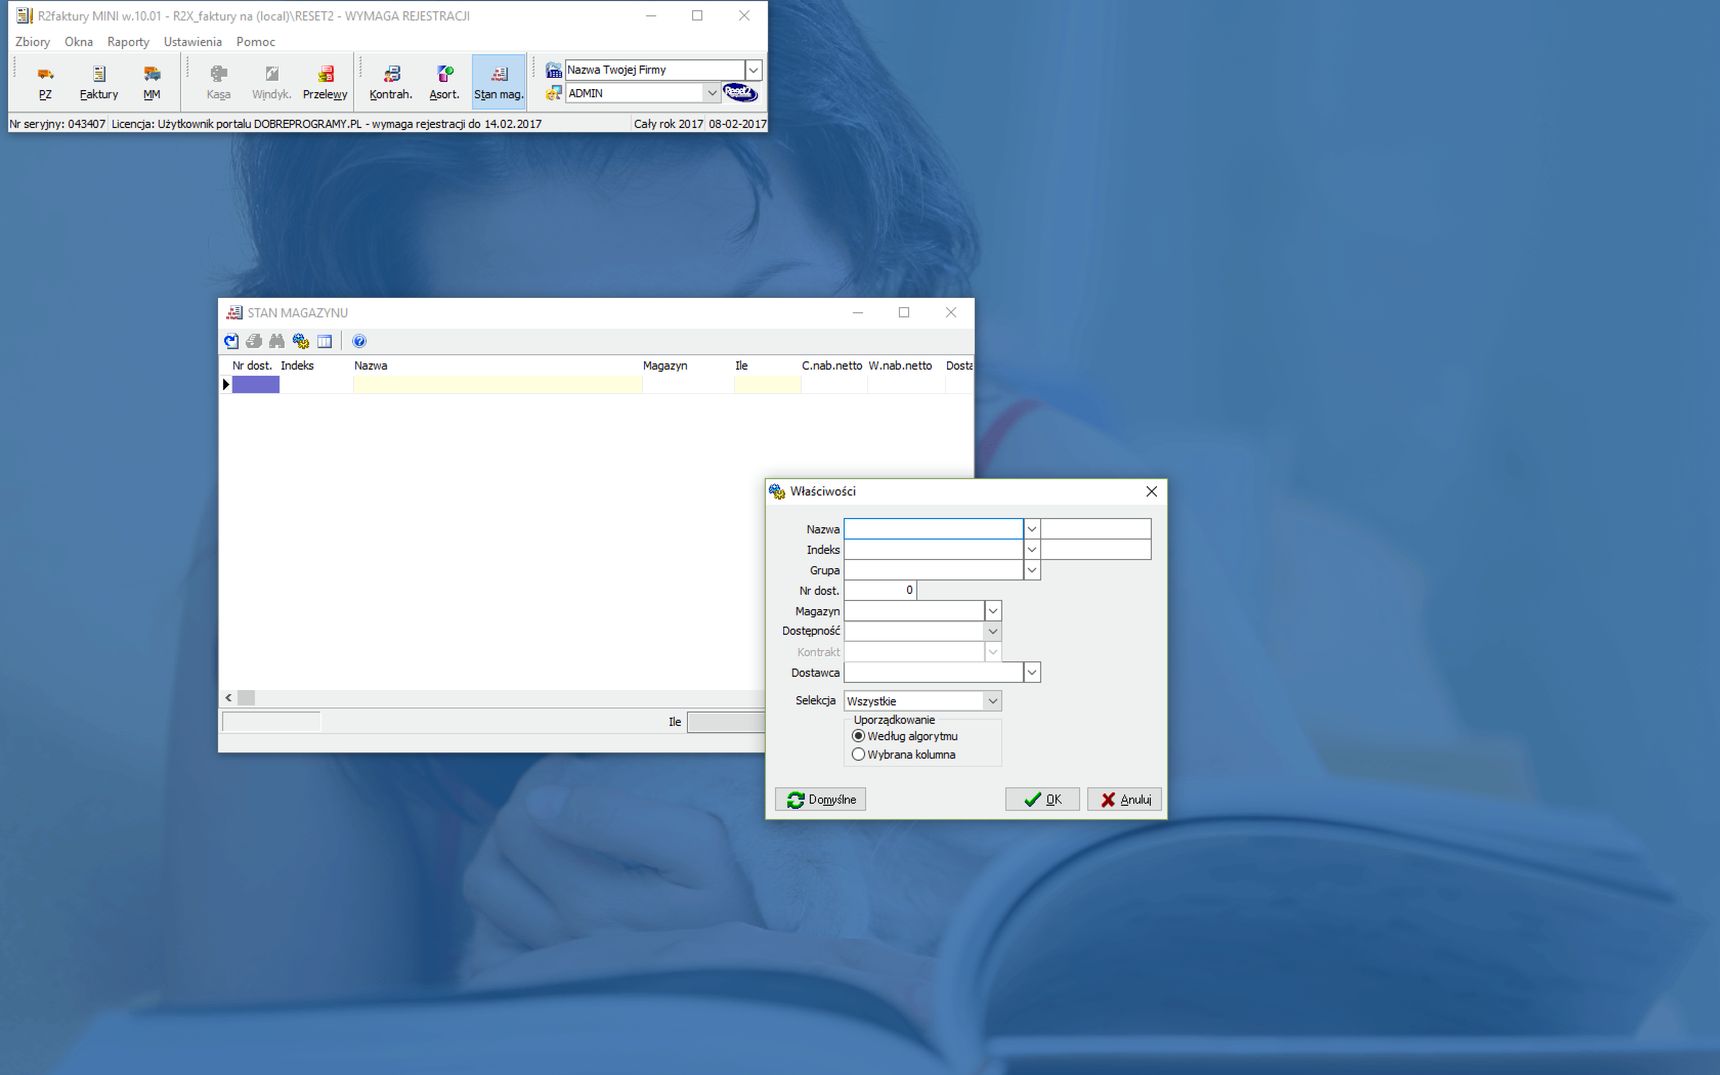Open the MM transfers module
The image size is (1720, 1075).
151,81
